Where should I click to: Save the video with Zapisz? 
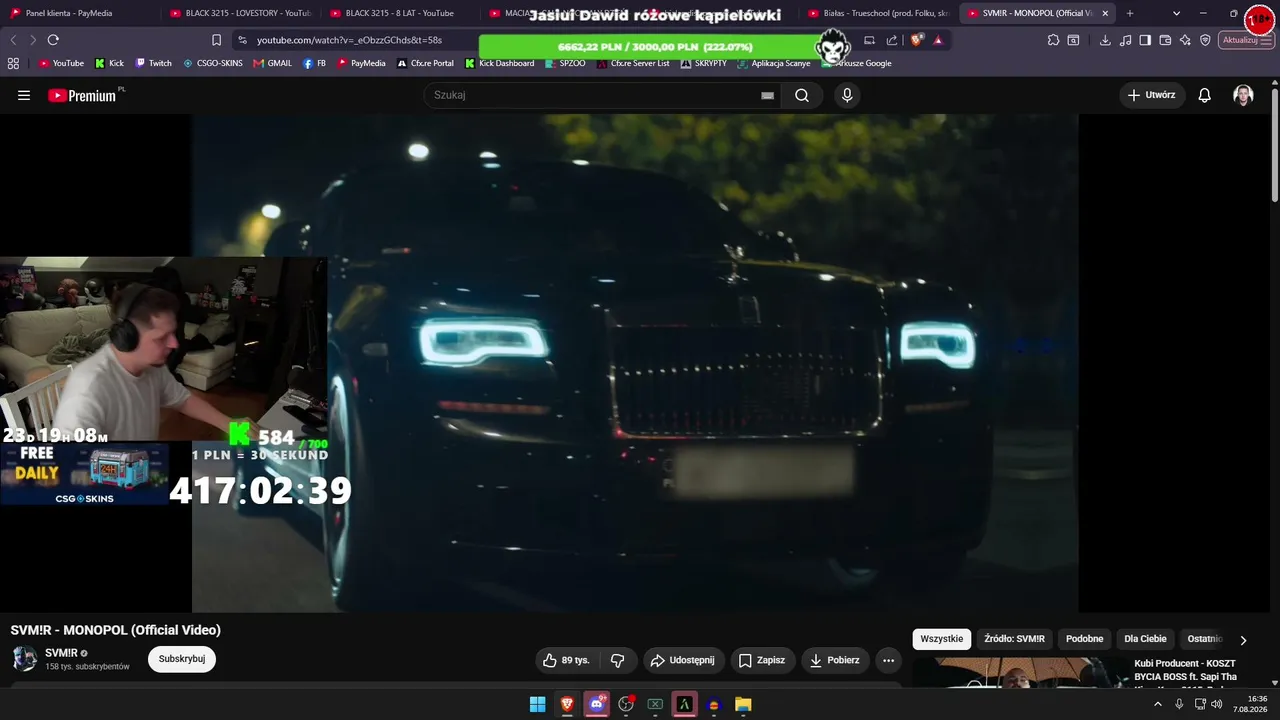tap(762, 660)
